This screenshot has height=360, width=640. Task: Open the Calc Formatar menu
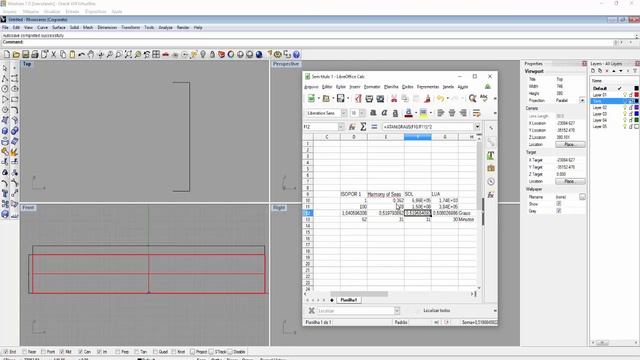coord(372,87)
